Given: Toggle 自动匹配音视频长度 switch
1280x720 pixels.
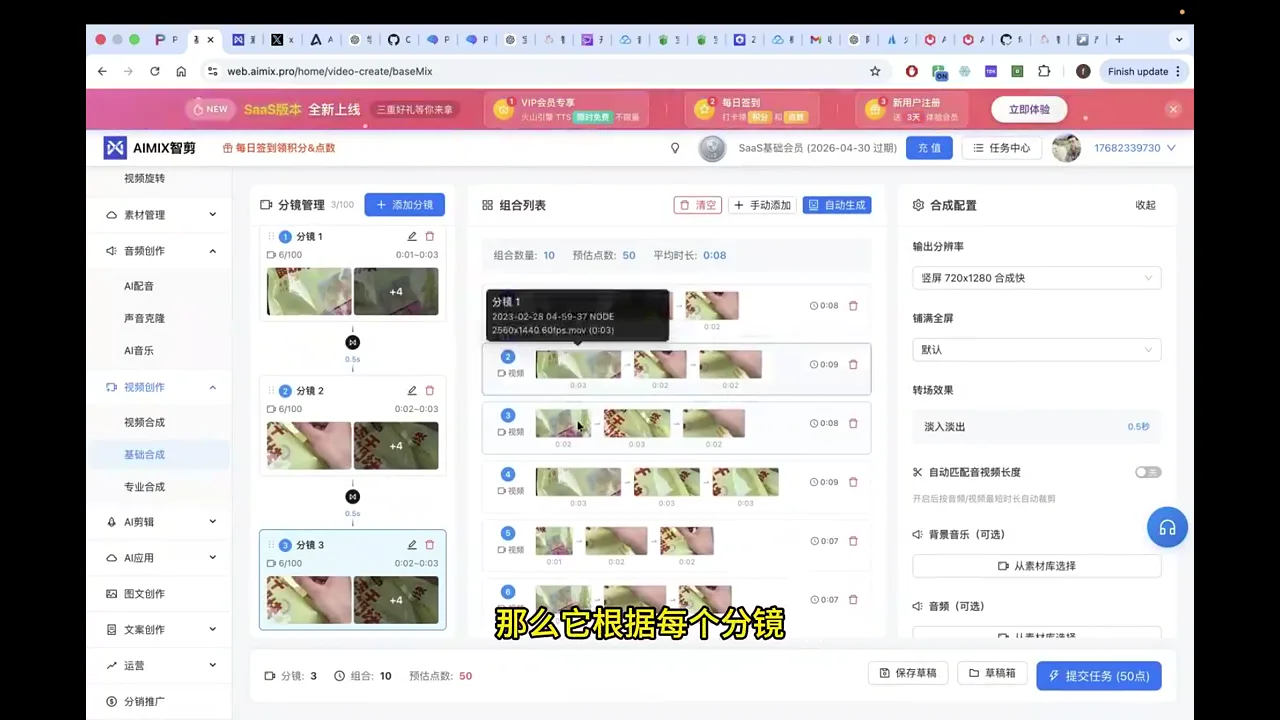Looking at the screenshot, I should click(x=1148, y=472).
